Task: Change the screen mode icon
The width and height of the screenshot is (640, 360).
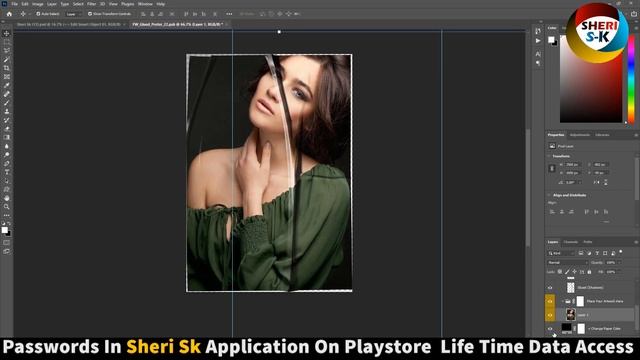Action: (7, 251)
